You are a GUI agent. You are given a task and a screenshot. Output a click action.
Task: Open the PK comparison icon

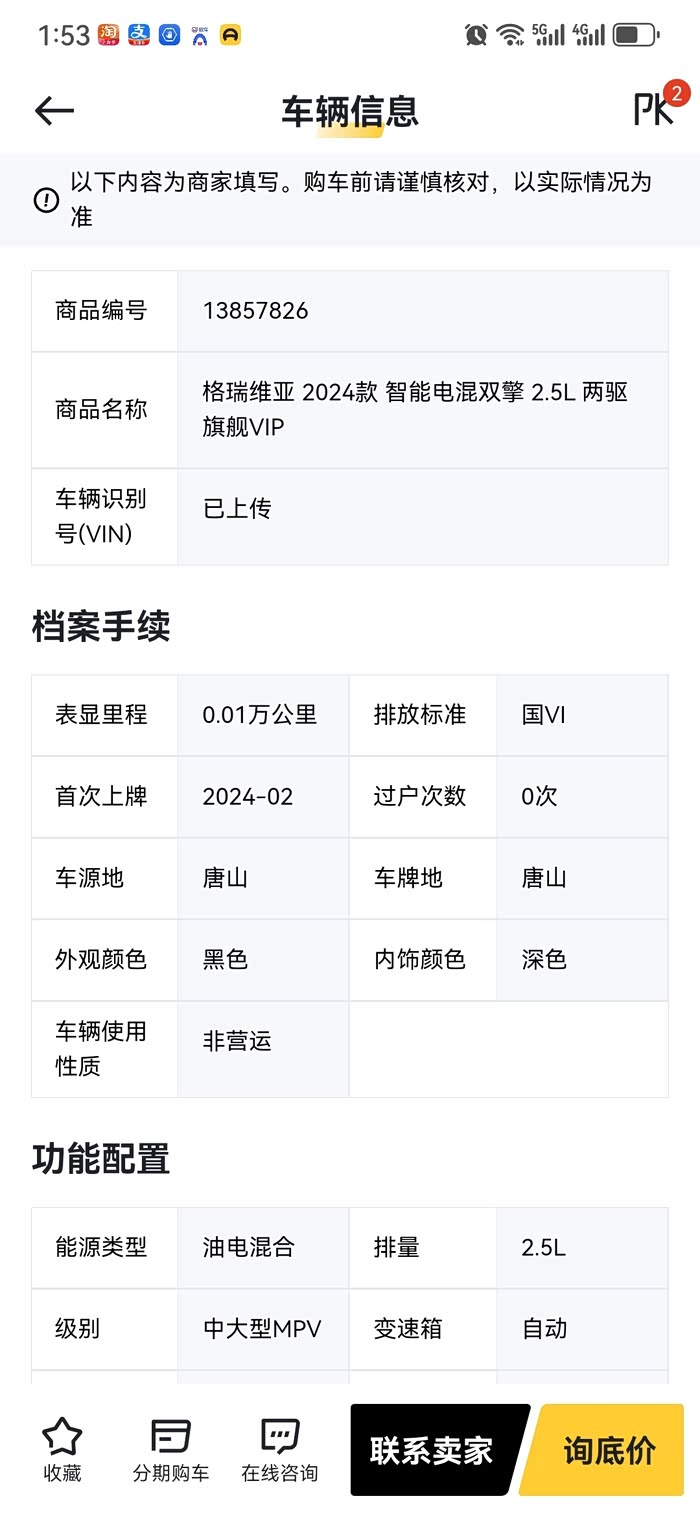click(655, 109)
